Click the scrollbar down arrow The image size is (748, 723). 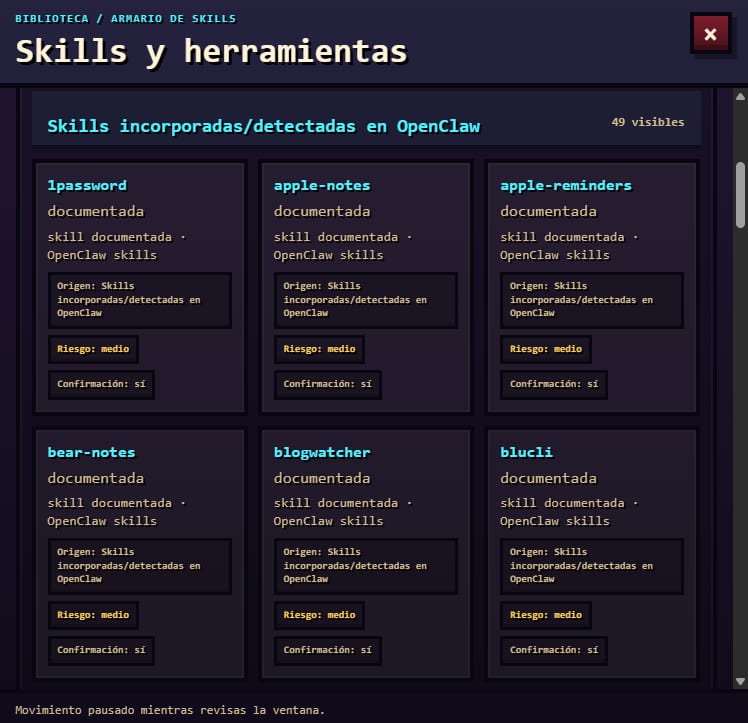point(740,682)
